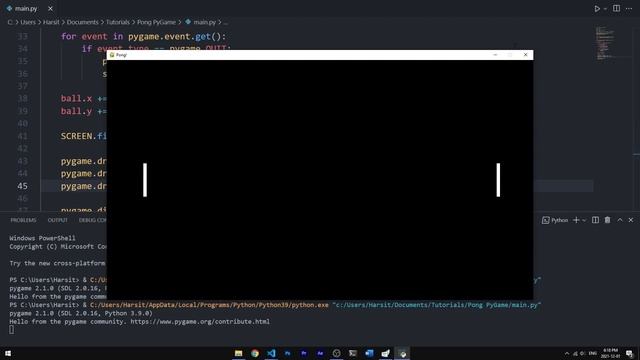Open the taskbar clock and date
Screen dimensions: 640x360
[610, 353]
